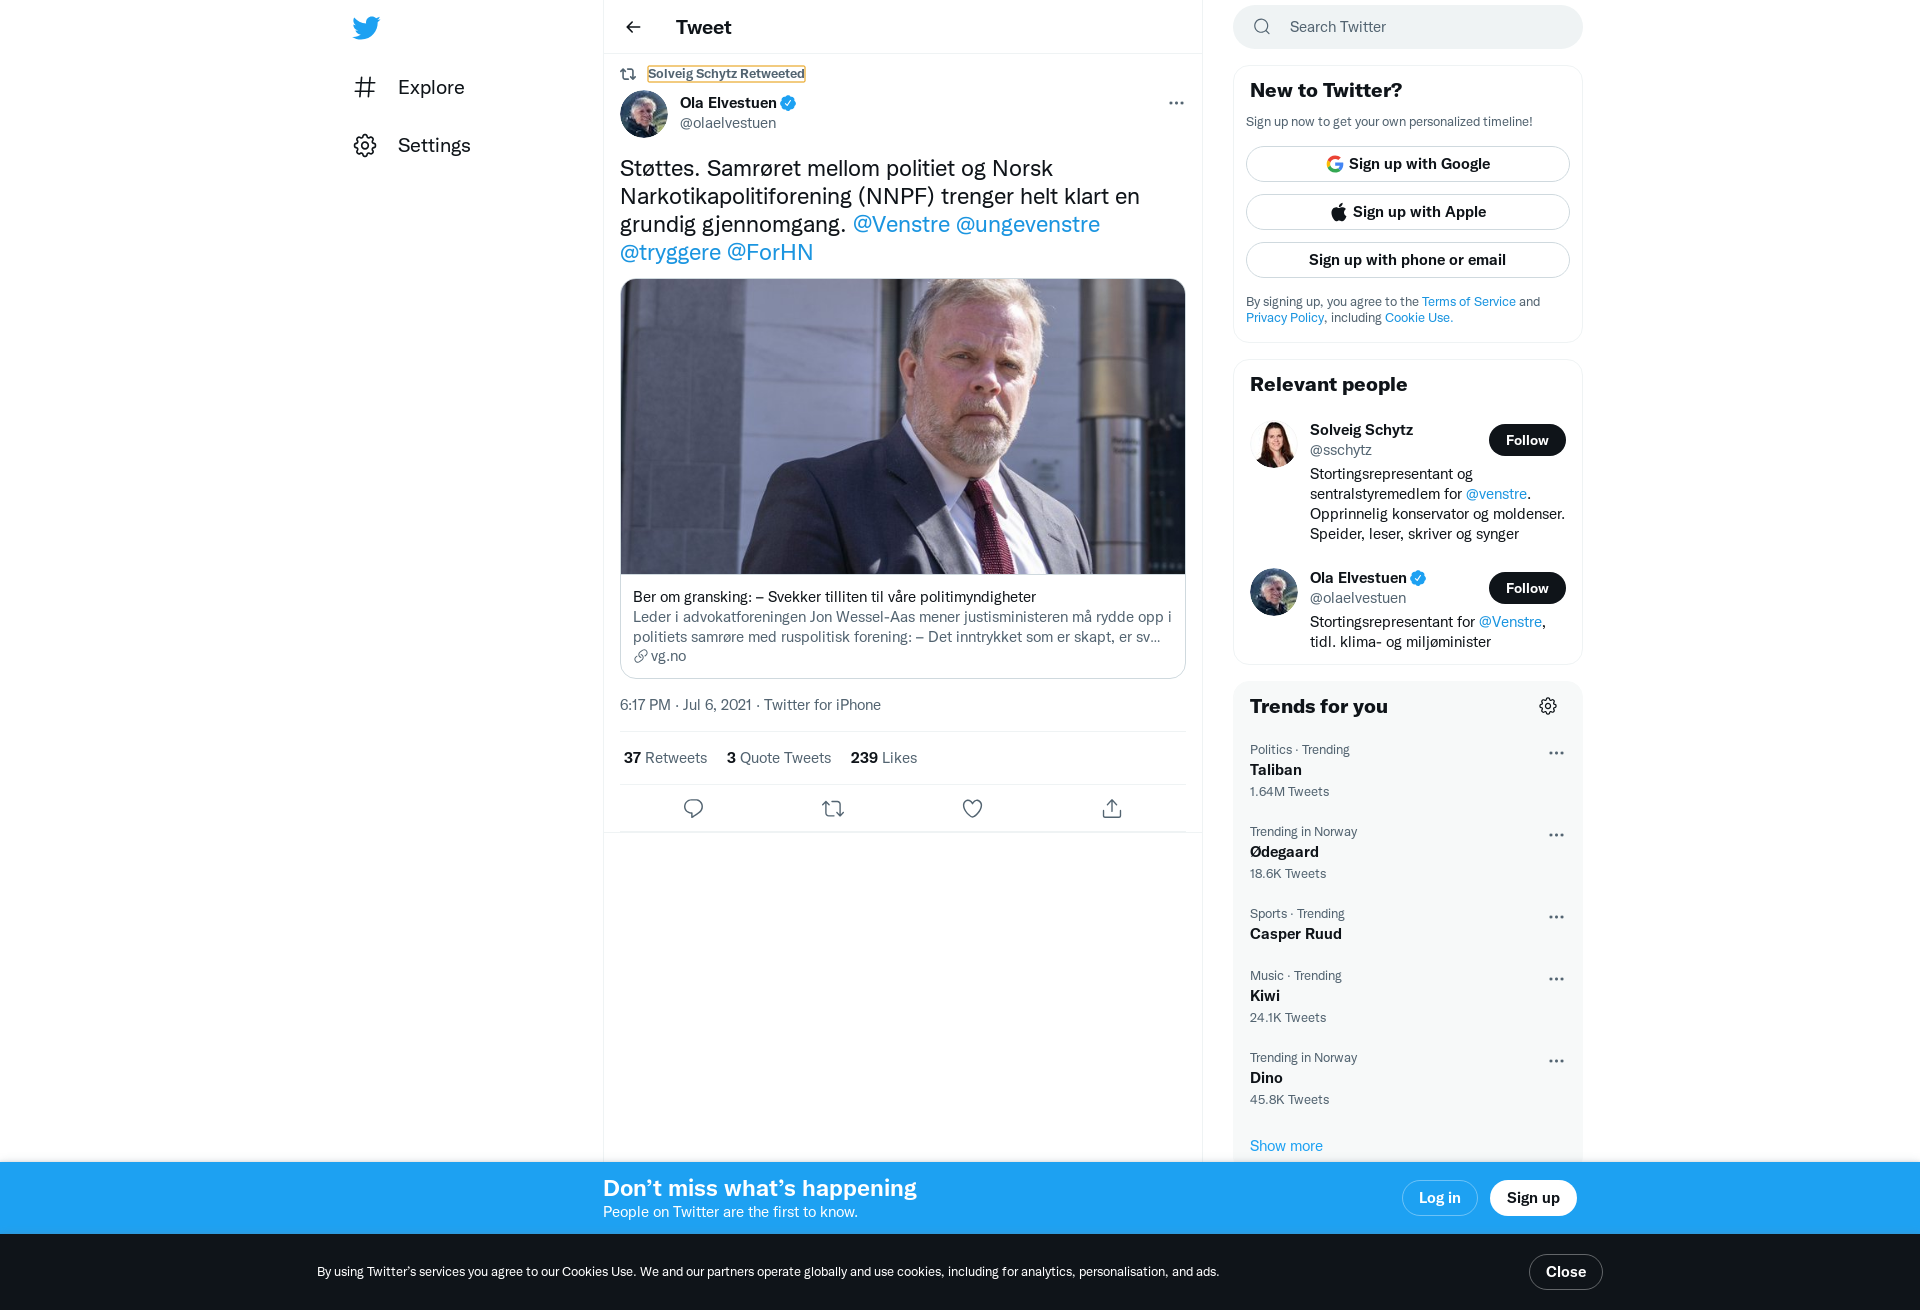Click the @ungevenstre mention link
The width and height of the screenshot is (1920, 1310).
[x=1028, y=224]
